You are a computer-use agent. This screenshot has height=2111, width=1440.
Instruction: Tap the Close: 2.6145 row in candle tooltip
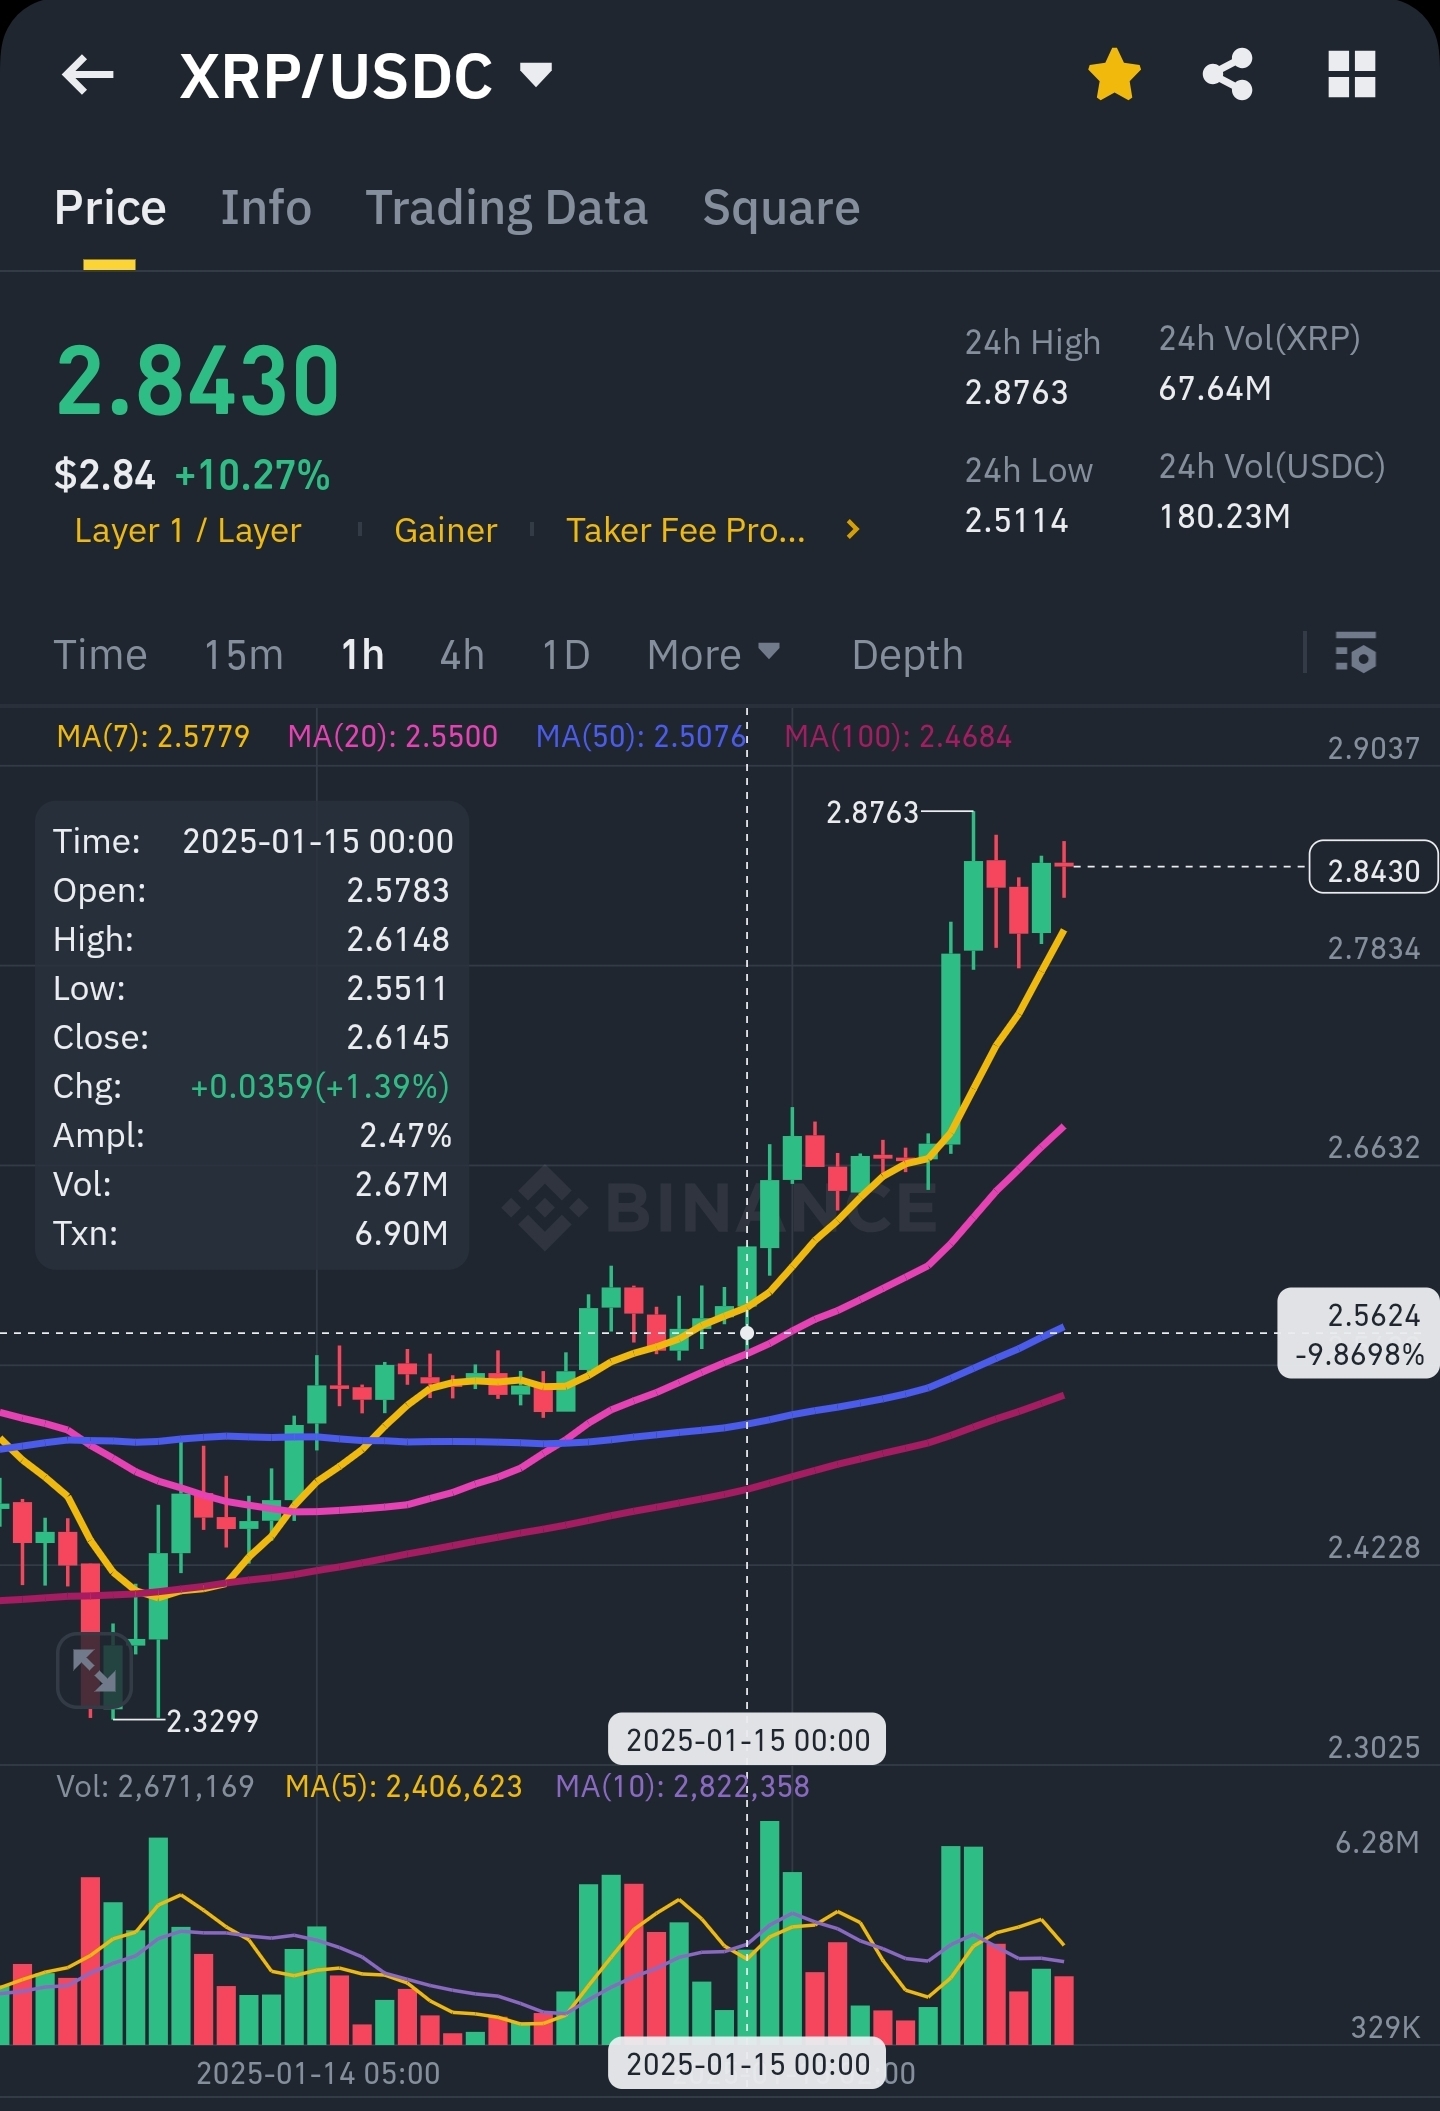tap(251, 1037)
